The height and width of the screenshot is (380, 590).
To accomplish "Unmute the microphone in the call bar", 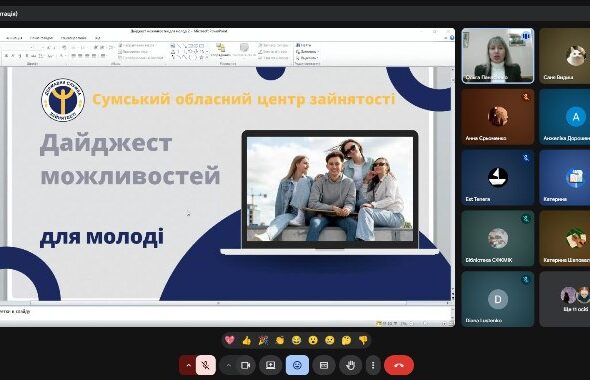I will point(206,365).
